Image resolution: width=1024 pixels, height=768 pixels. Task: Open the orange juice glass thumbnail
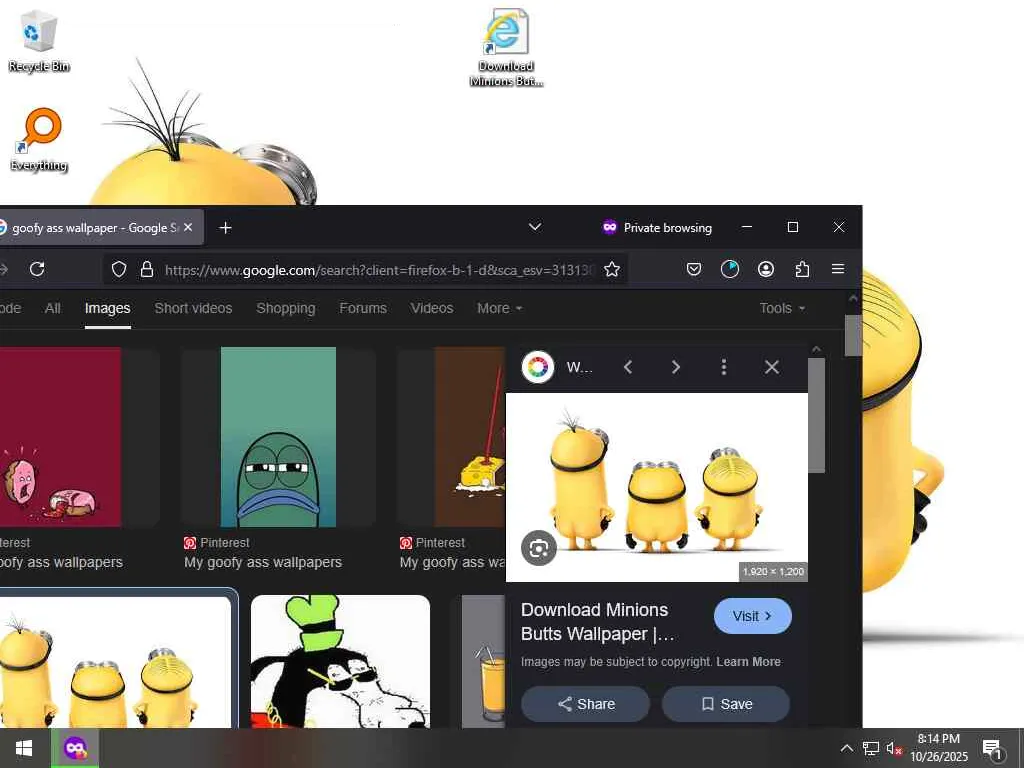(483, 661)
